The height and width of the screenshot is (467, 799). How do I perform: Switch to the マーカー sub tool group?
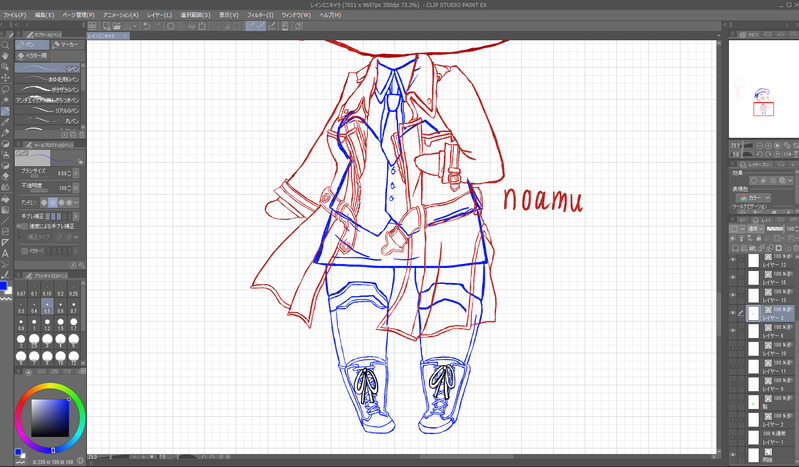pos(65,45)
